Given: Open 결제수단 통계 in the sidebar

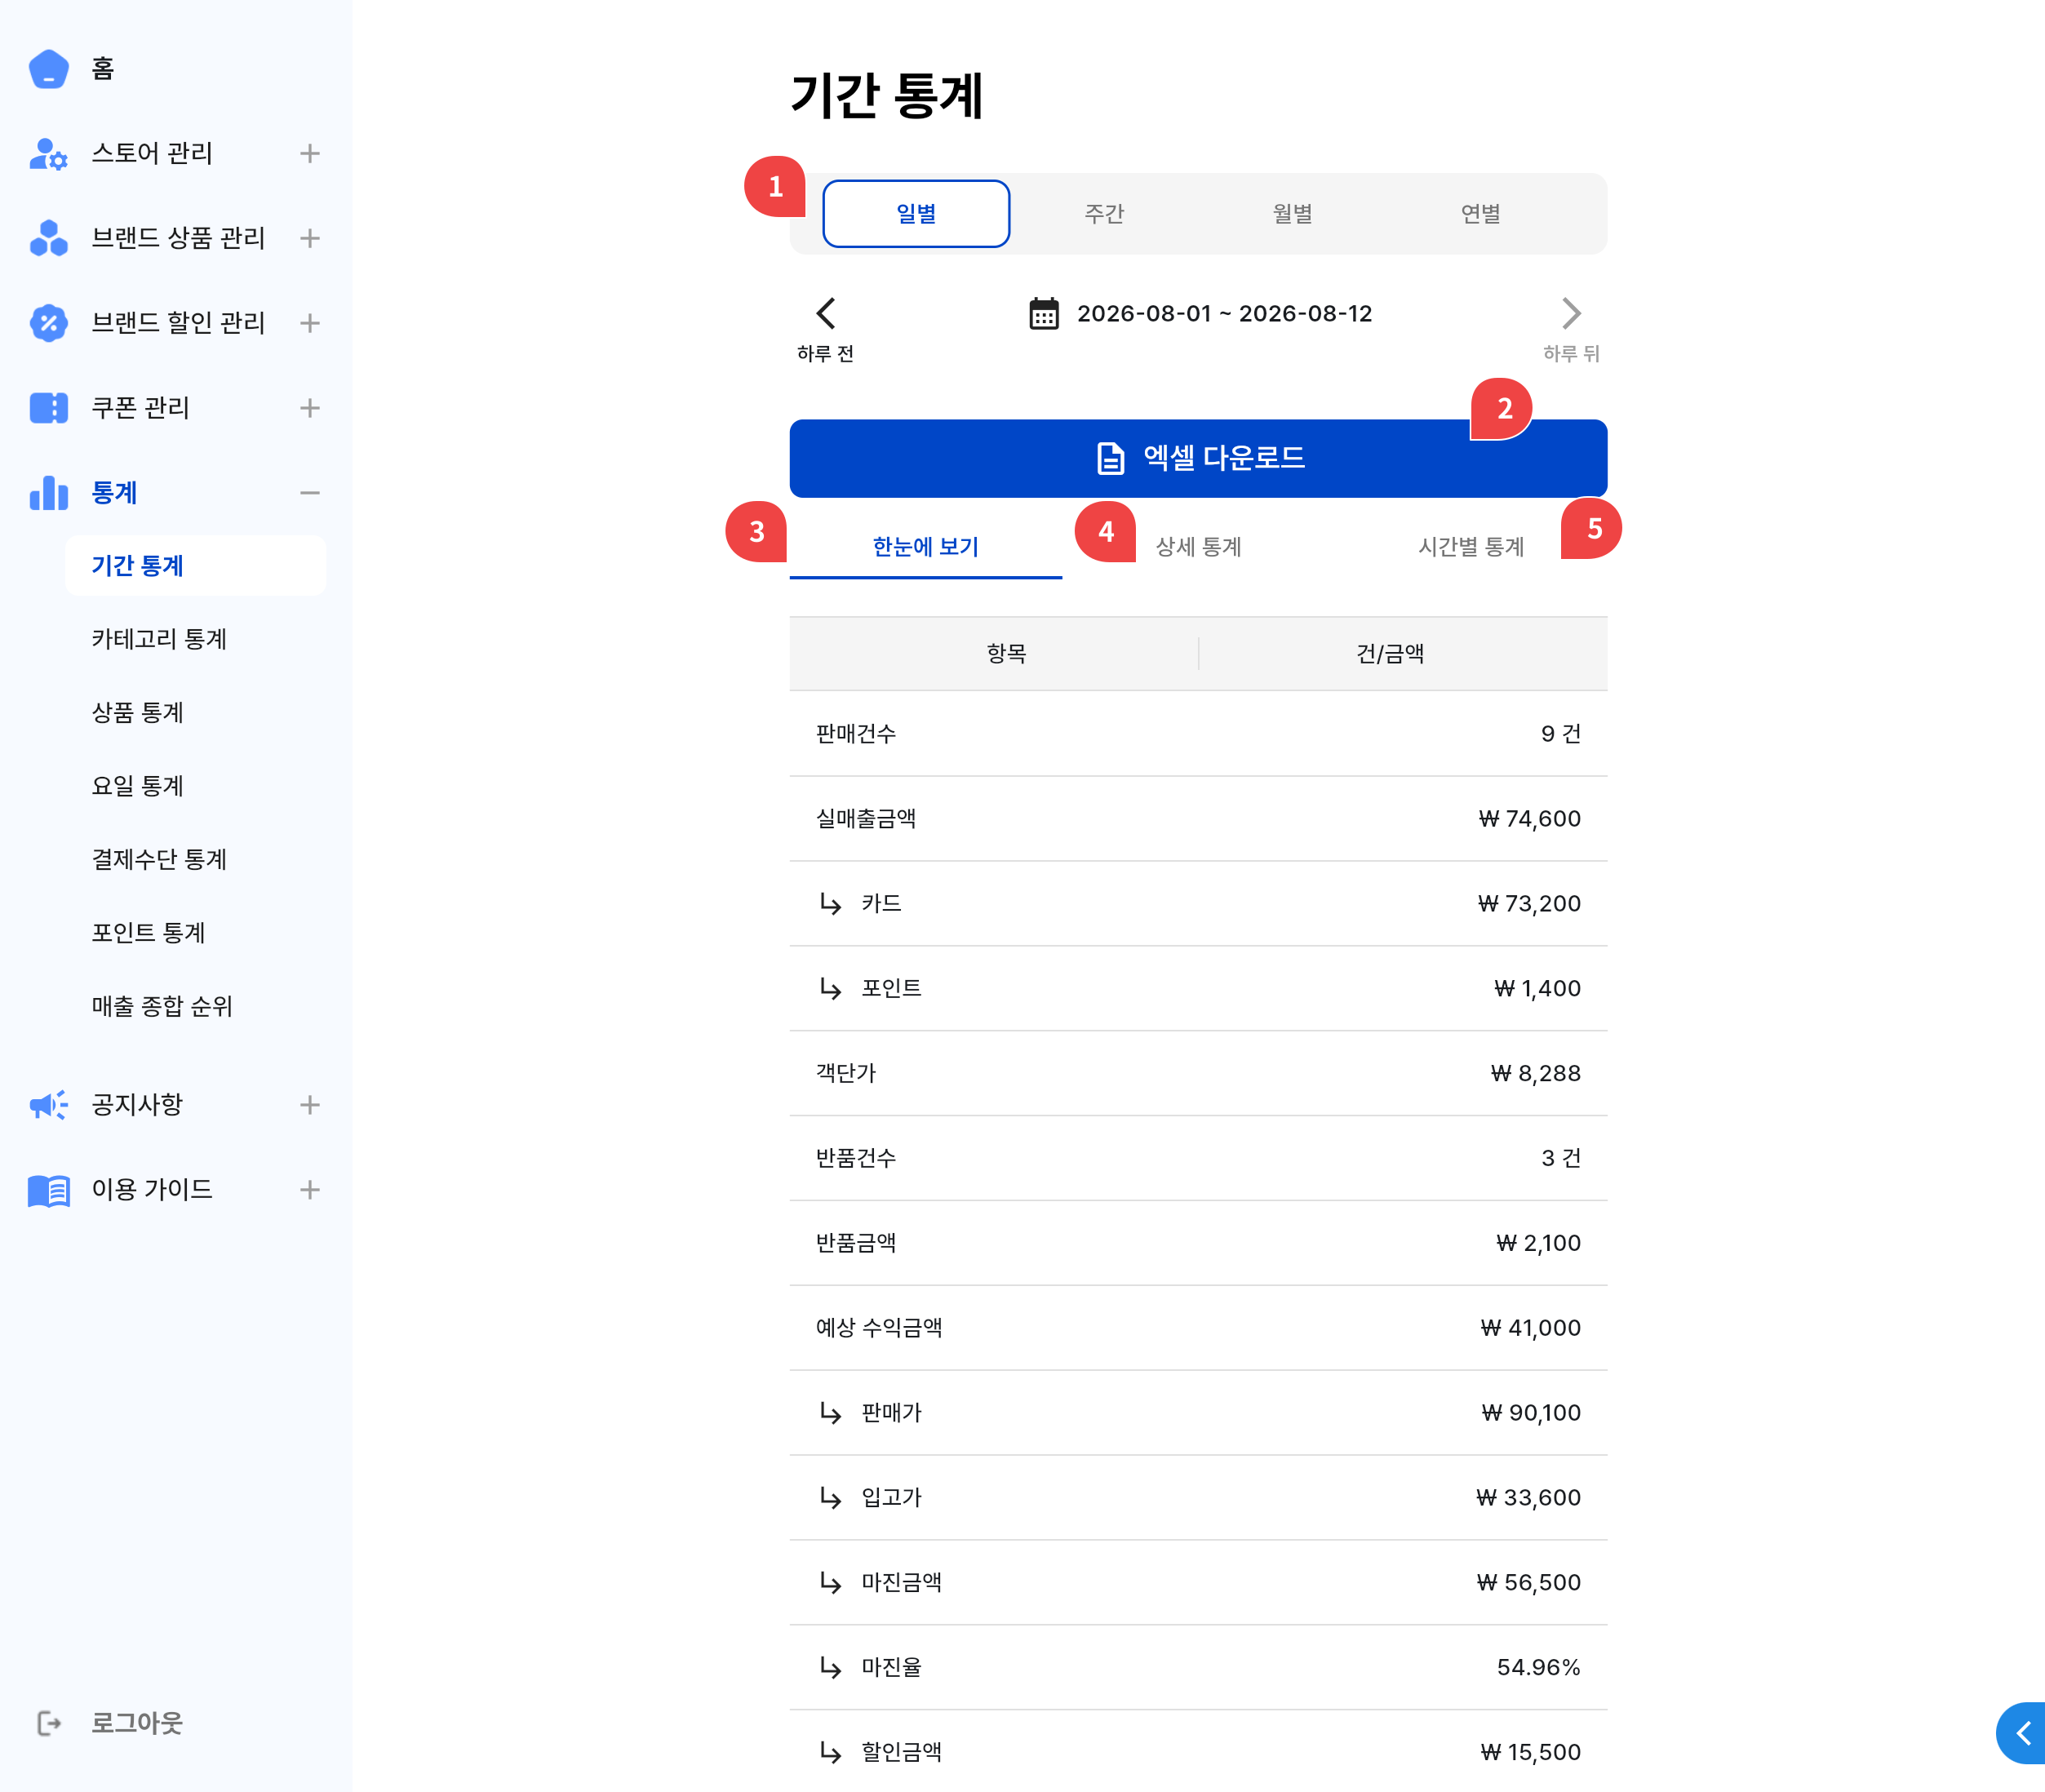Looking at the screenshot, I should coord(159,860).
